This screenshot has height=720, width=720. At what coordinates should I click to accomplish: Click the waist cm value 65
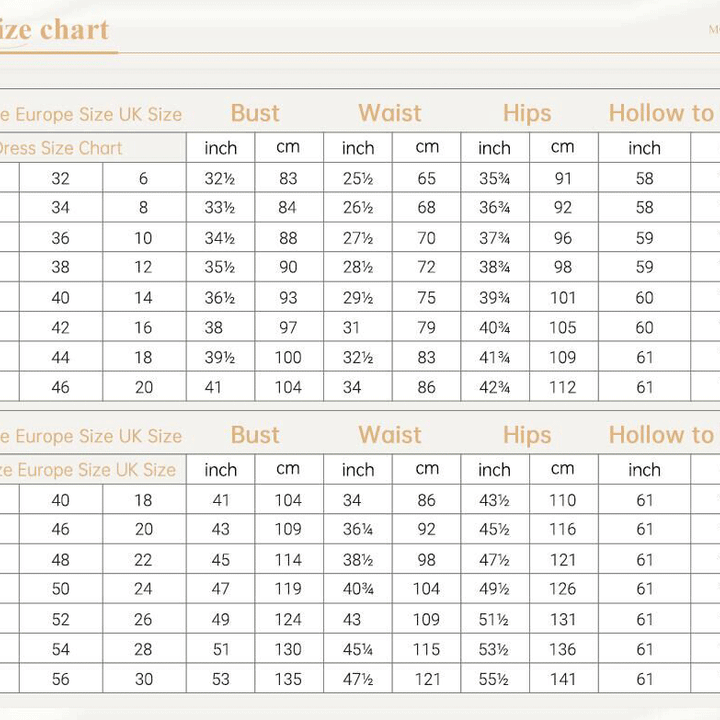(427, 179)
